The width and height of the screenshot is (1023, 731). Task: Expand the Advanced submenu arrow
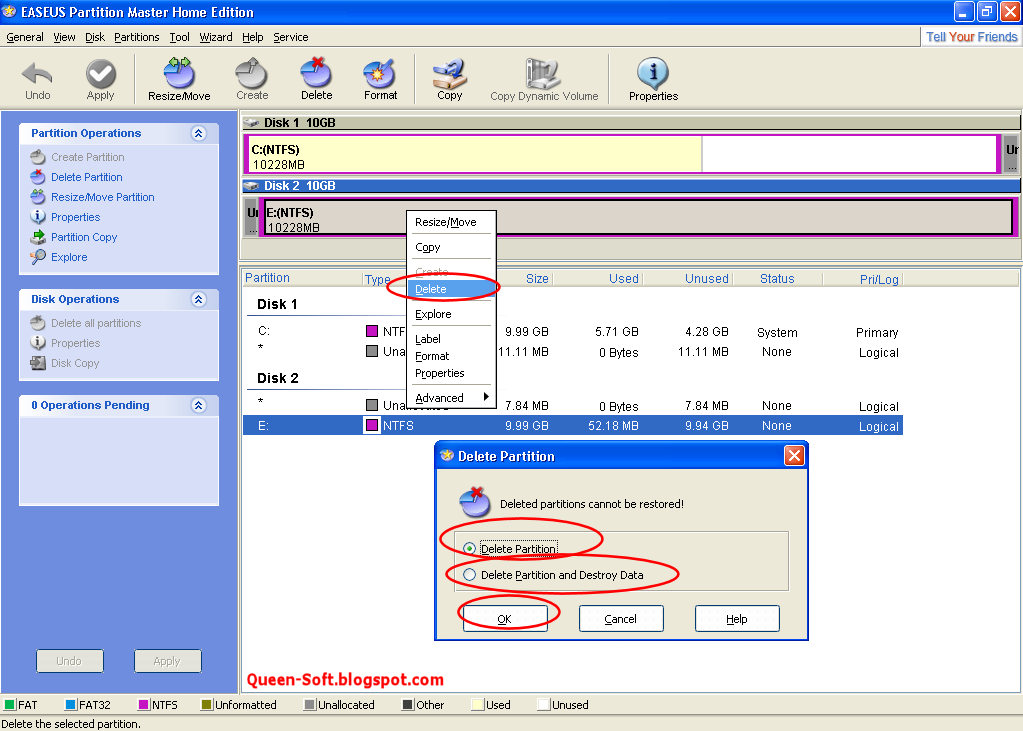pyautogui.click(x=486, y=397)
